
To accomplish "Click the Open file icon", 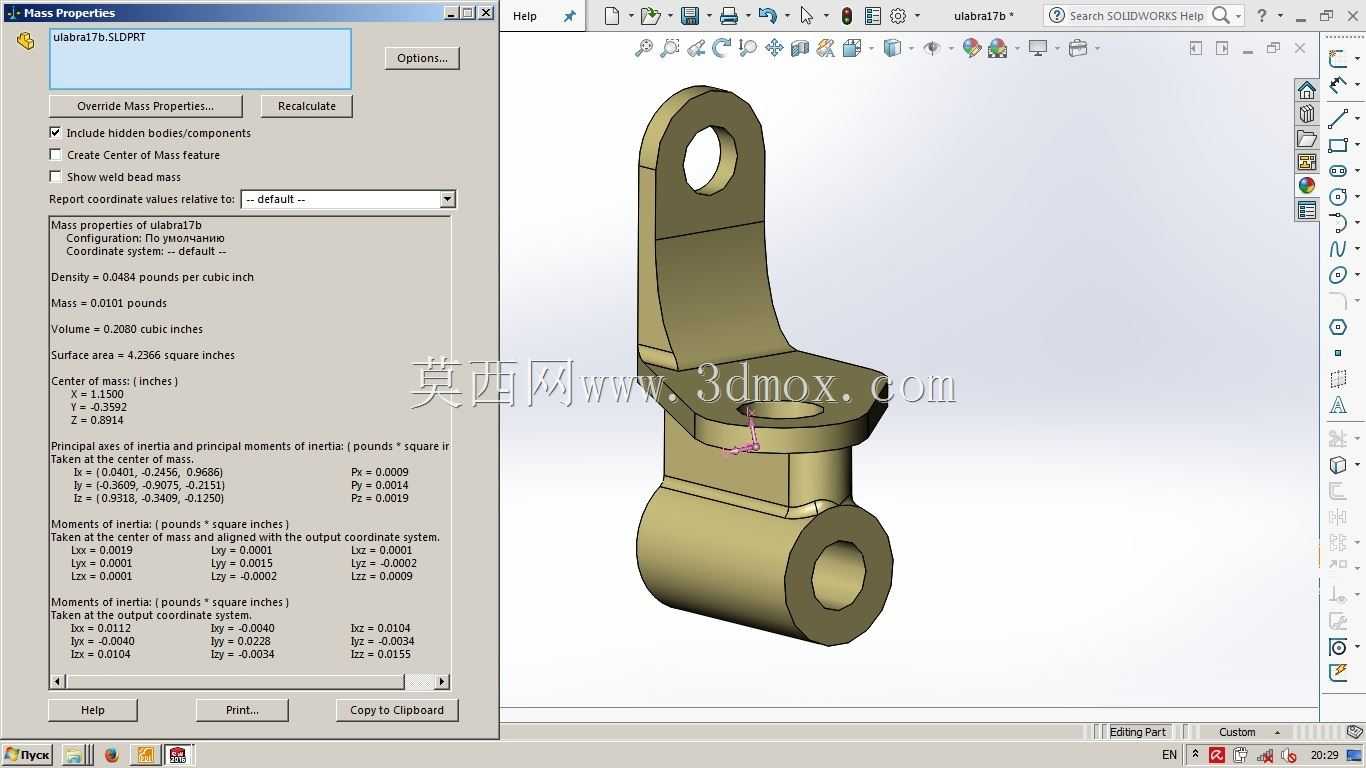I will coord(650,16).
